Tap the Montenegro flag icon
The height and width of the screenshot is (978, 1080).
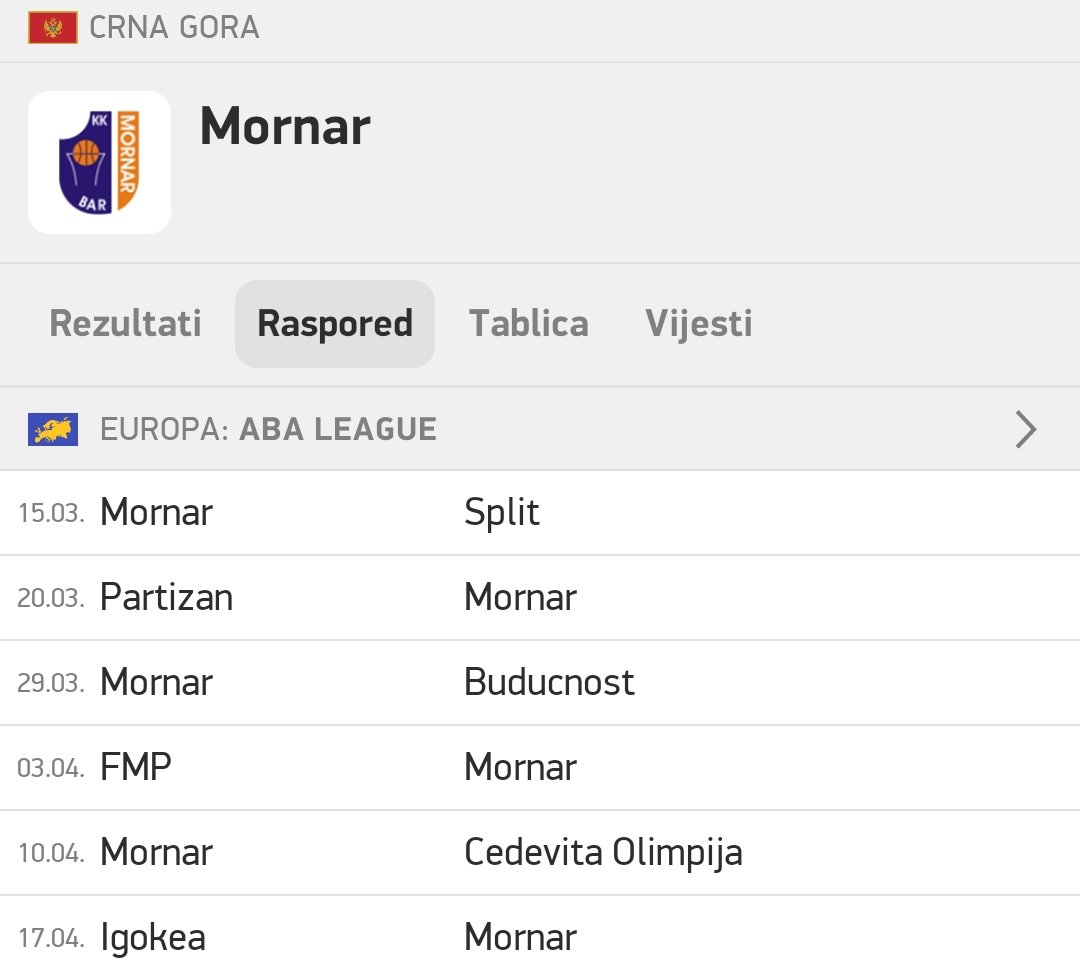(52, 27)
